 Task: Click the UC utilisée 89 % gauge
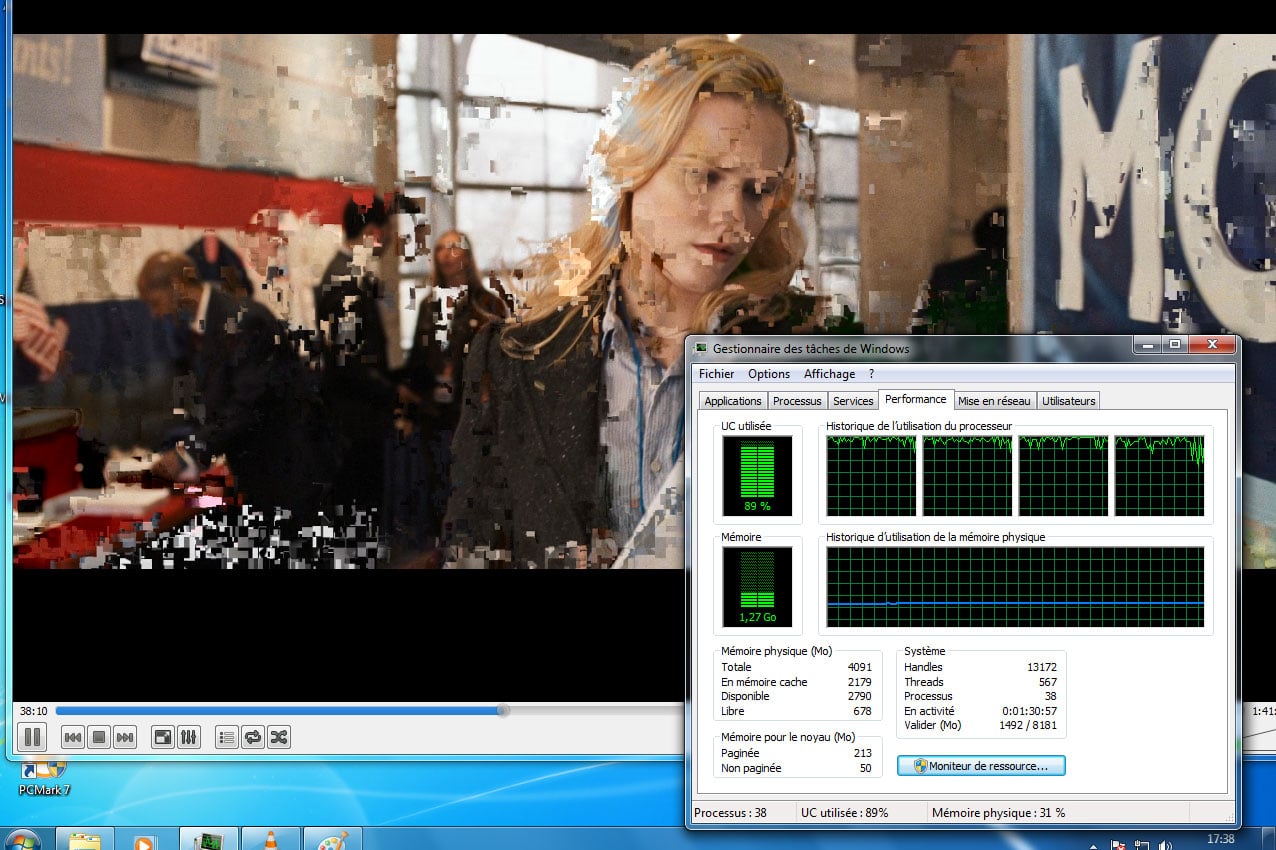[757, 476]
